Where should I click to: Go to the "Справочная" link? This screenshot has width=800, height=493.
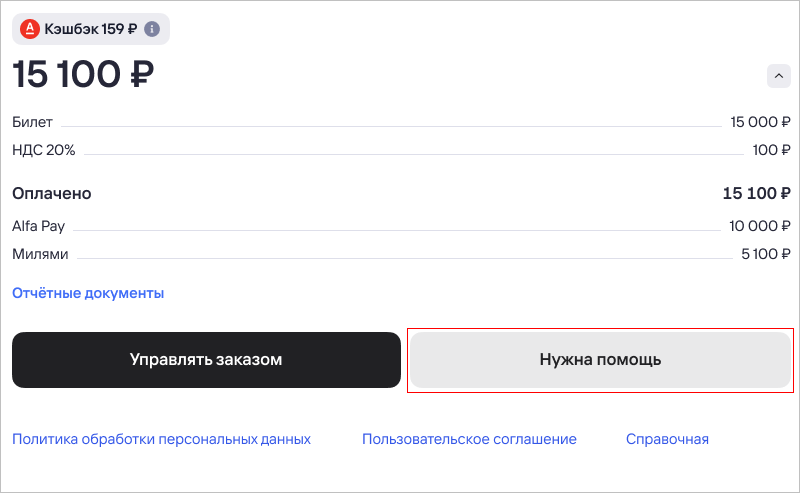pos(667,439)
